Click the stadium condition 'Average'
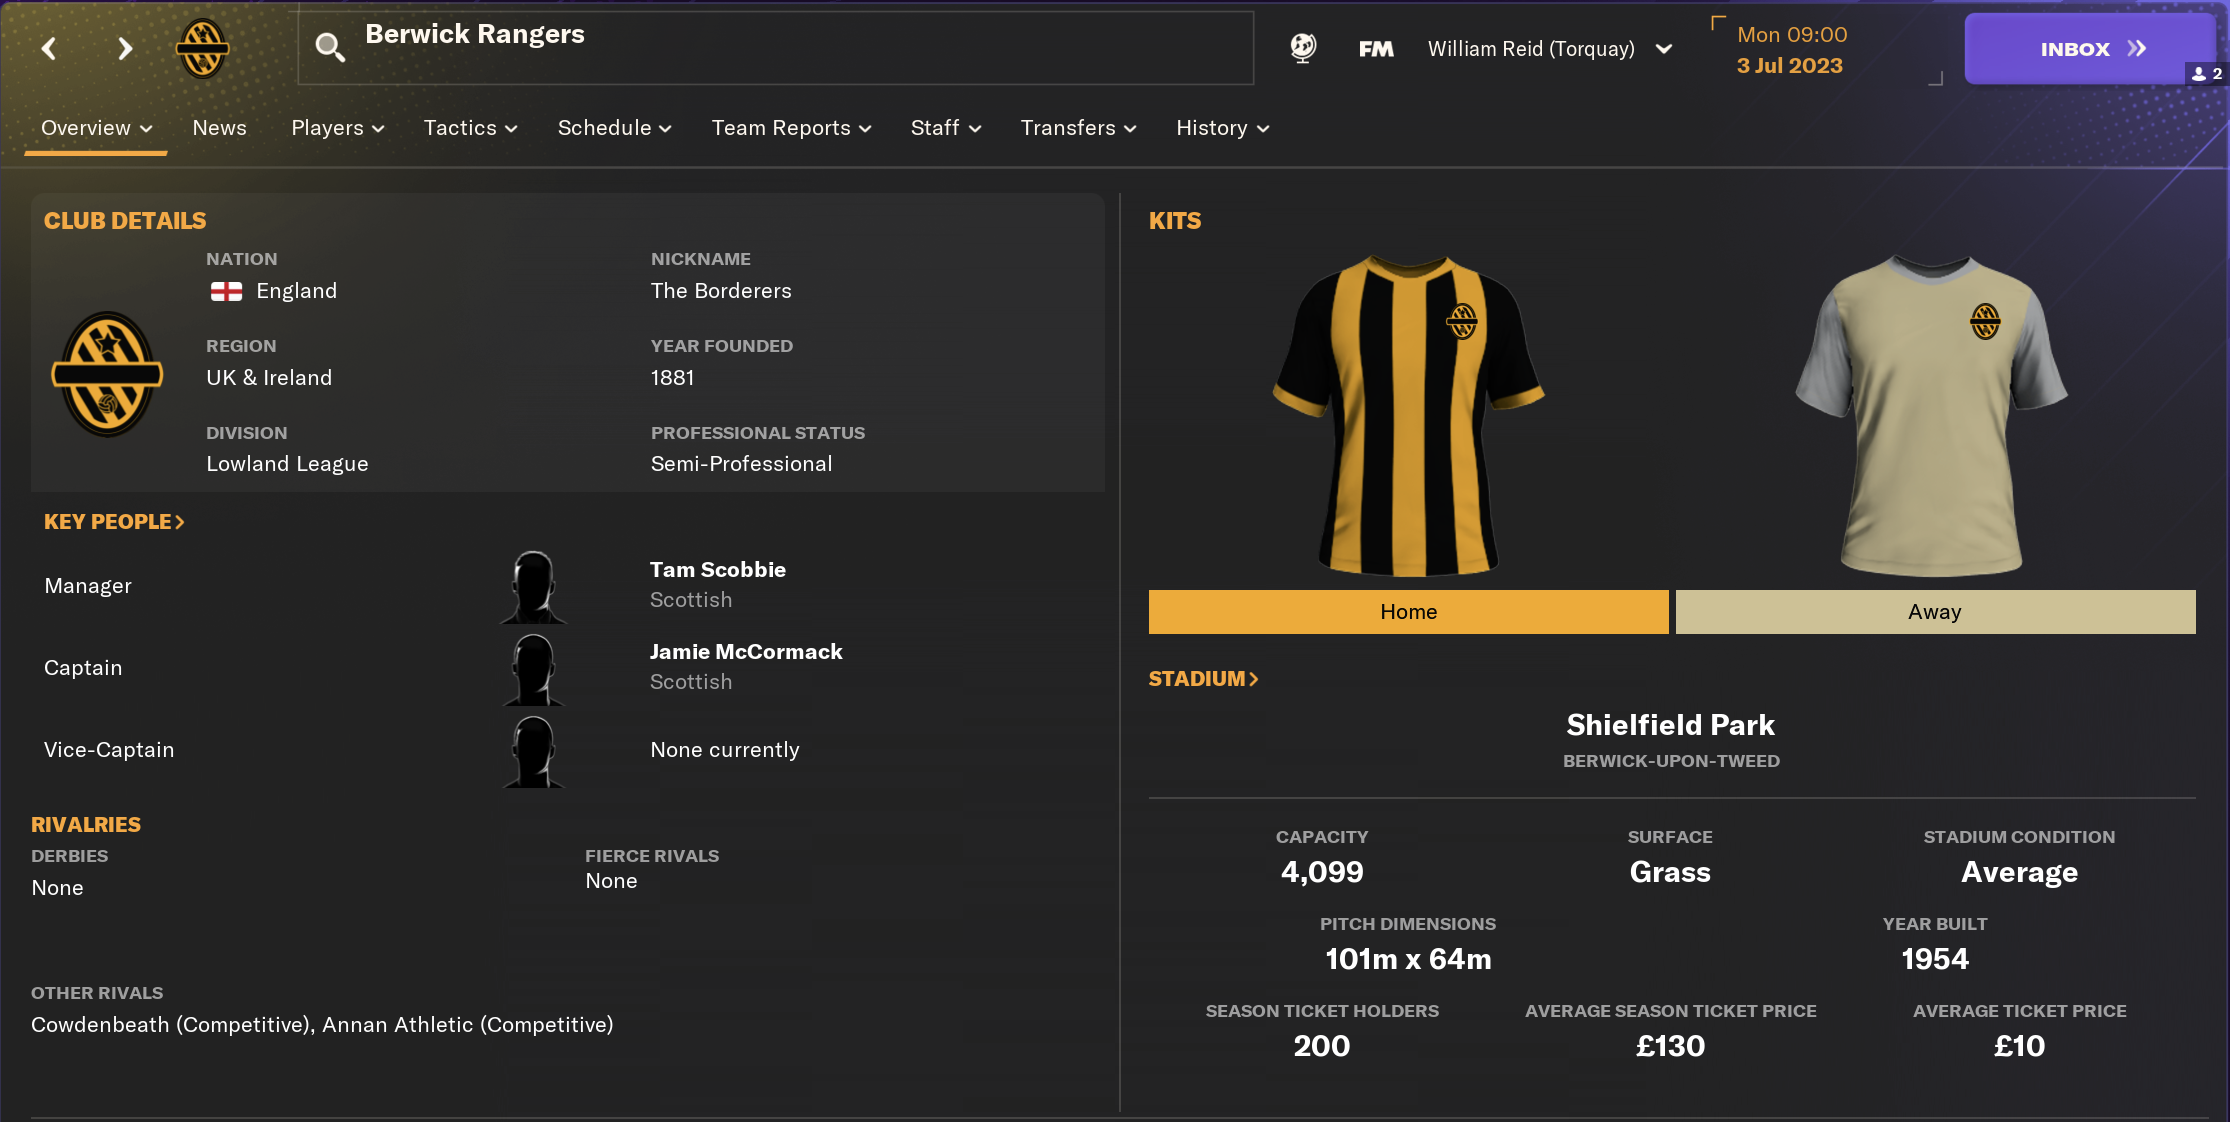 point(2019,872)
